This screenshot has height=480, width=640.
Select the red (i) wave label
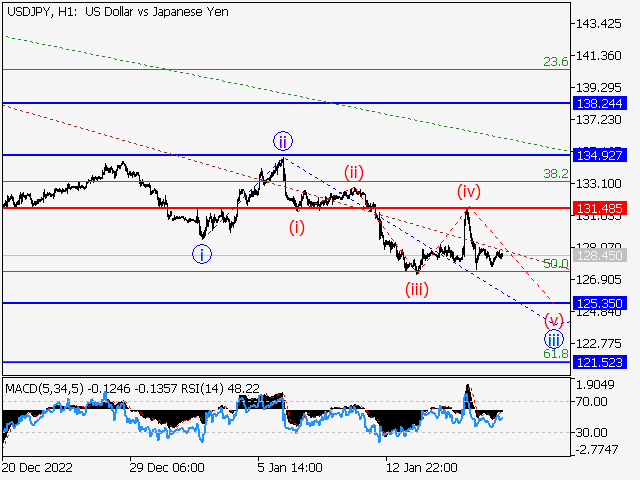(x=297, y=227)
